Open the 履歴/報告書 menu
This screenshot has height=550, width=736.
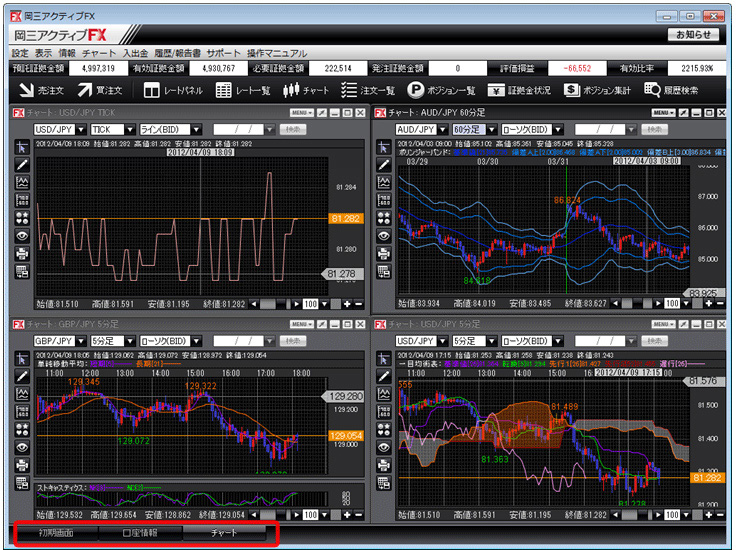point(177,53)
